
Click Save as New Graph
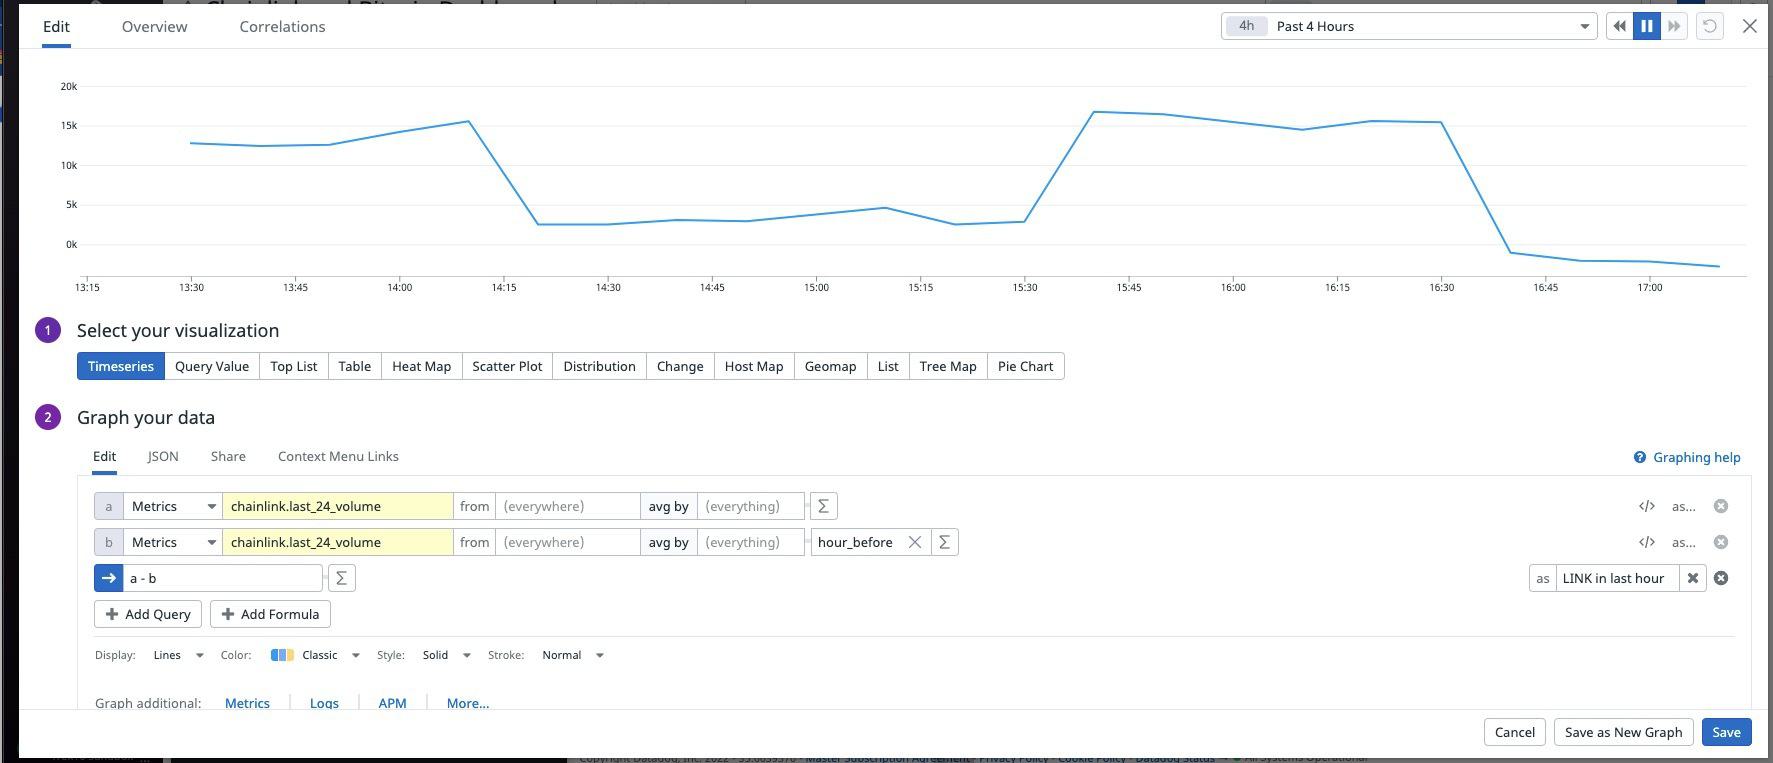click(x=1623, y=732)
